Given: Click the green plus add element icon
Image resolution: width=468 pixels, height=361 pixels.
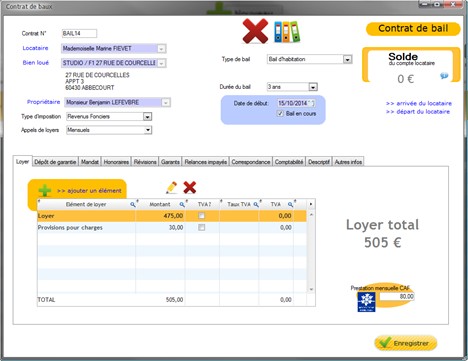Looking at the screenshot, I should [45, 190].
